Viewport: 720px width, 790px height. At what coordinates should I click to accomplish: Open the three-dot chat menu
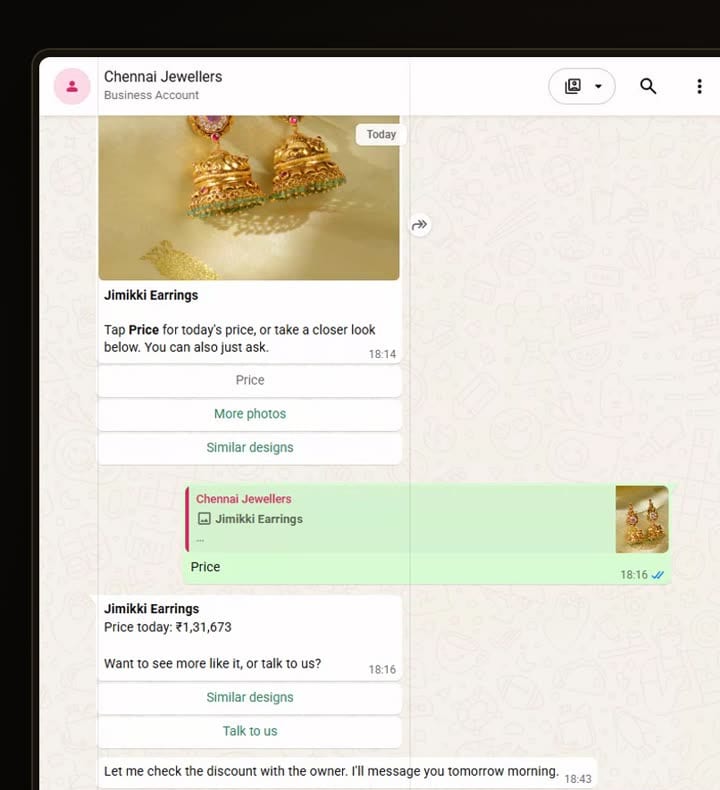699,86
